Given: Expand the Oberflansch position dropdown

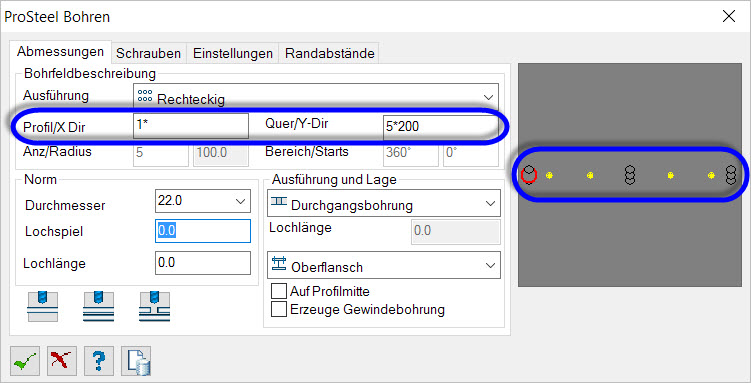Looking at the screenshot, I should click(x=384, y=265).
